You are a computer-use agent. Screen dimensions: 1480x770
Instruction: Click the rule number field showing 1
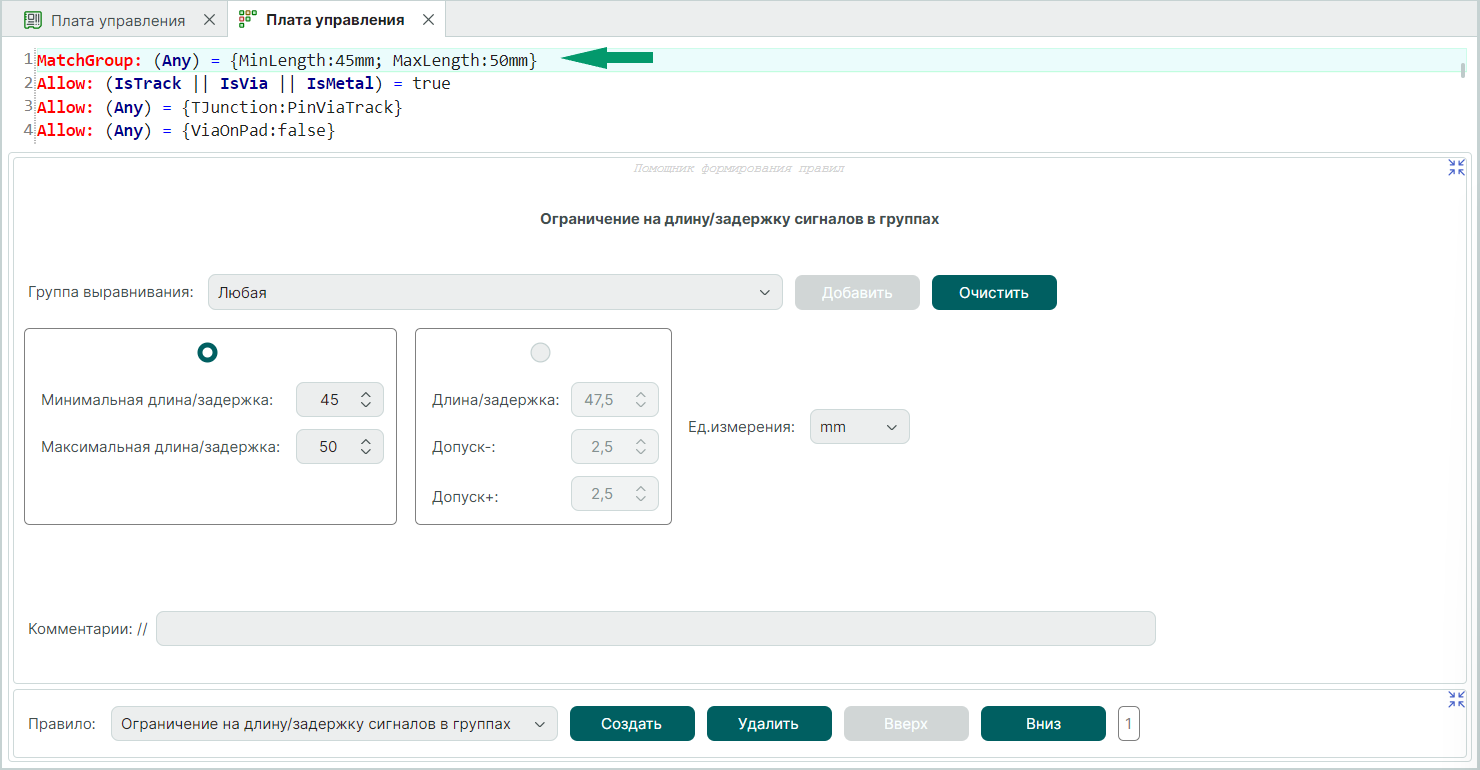(1128, 724)
